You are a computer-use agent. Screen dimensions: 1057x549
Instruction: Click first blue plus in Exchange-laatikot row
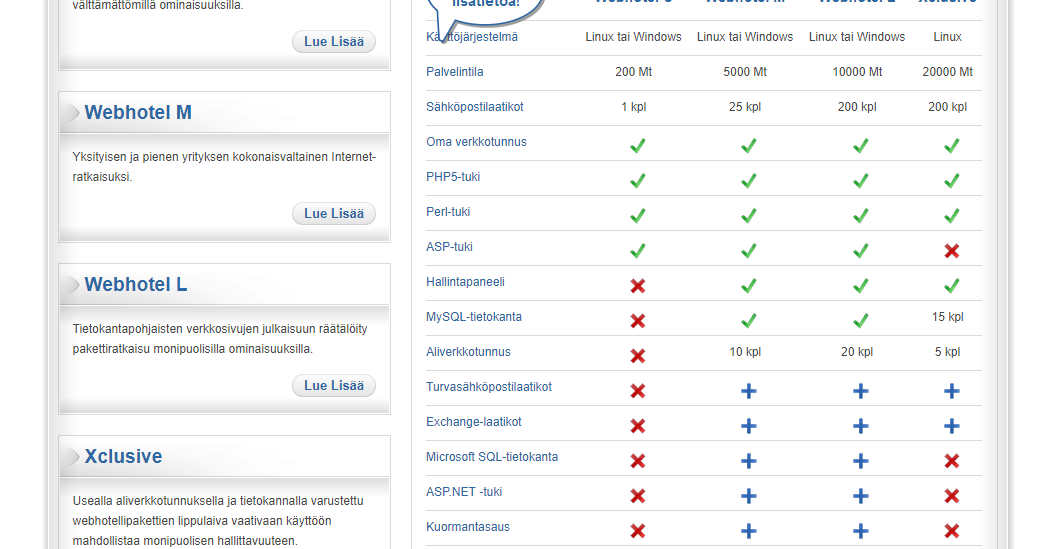(748, 426)
